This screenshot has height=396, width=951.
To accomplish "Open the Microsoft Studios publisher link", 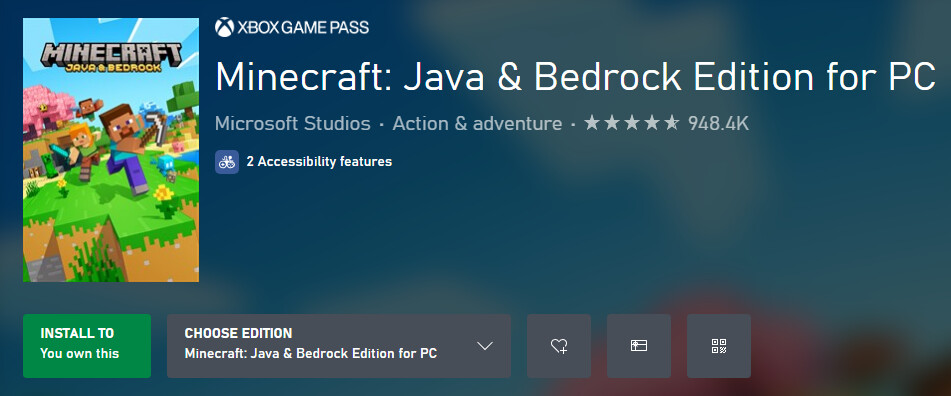I will (x=292, y=124).
